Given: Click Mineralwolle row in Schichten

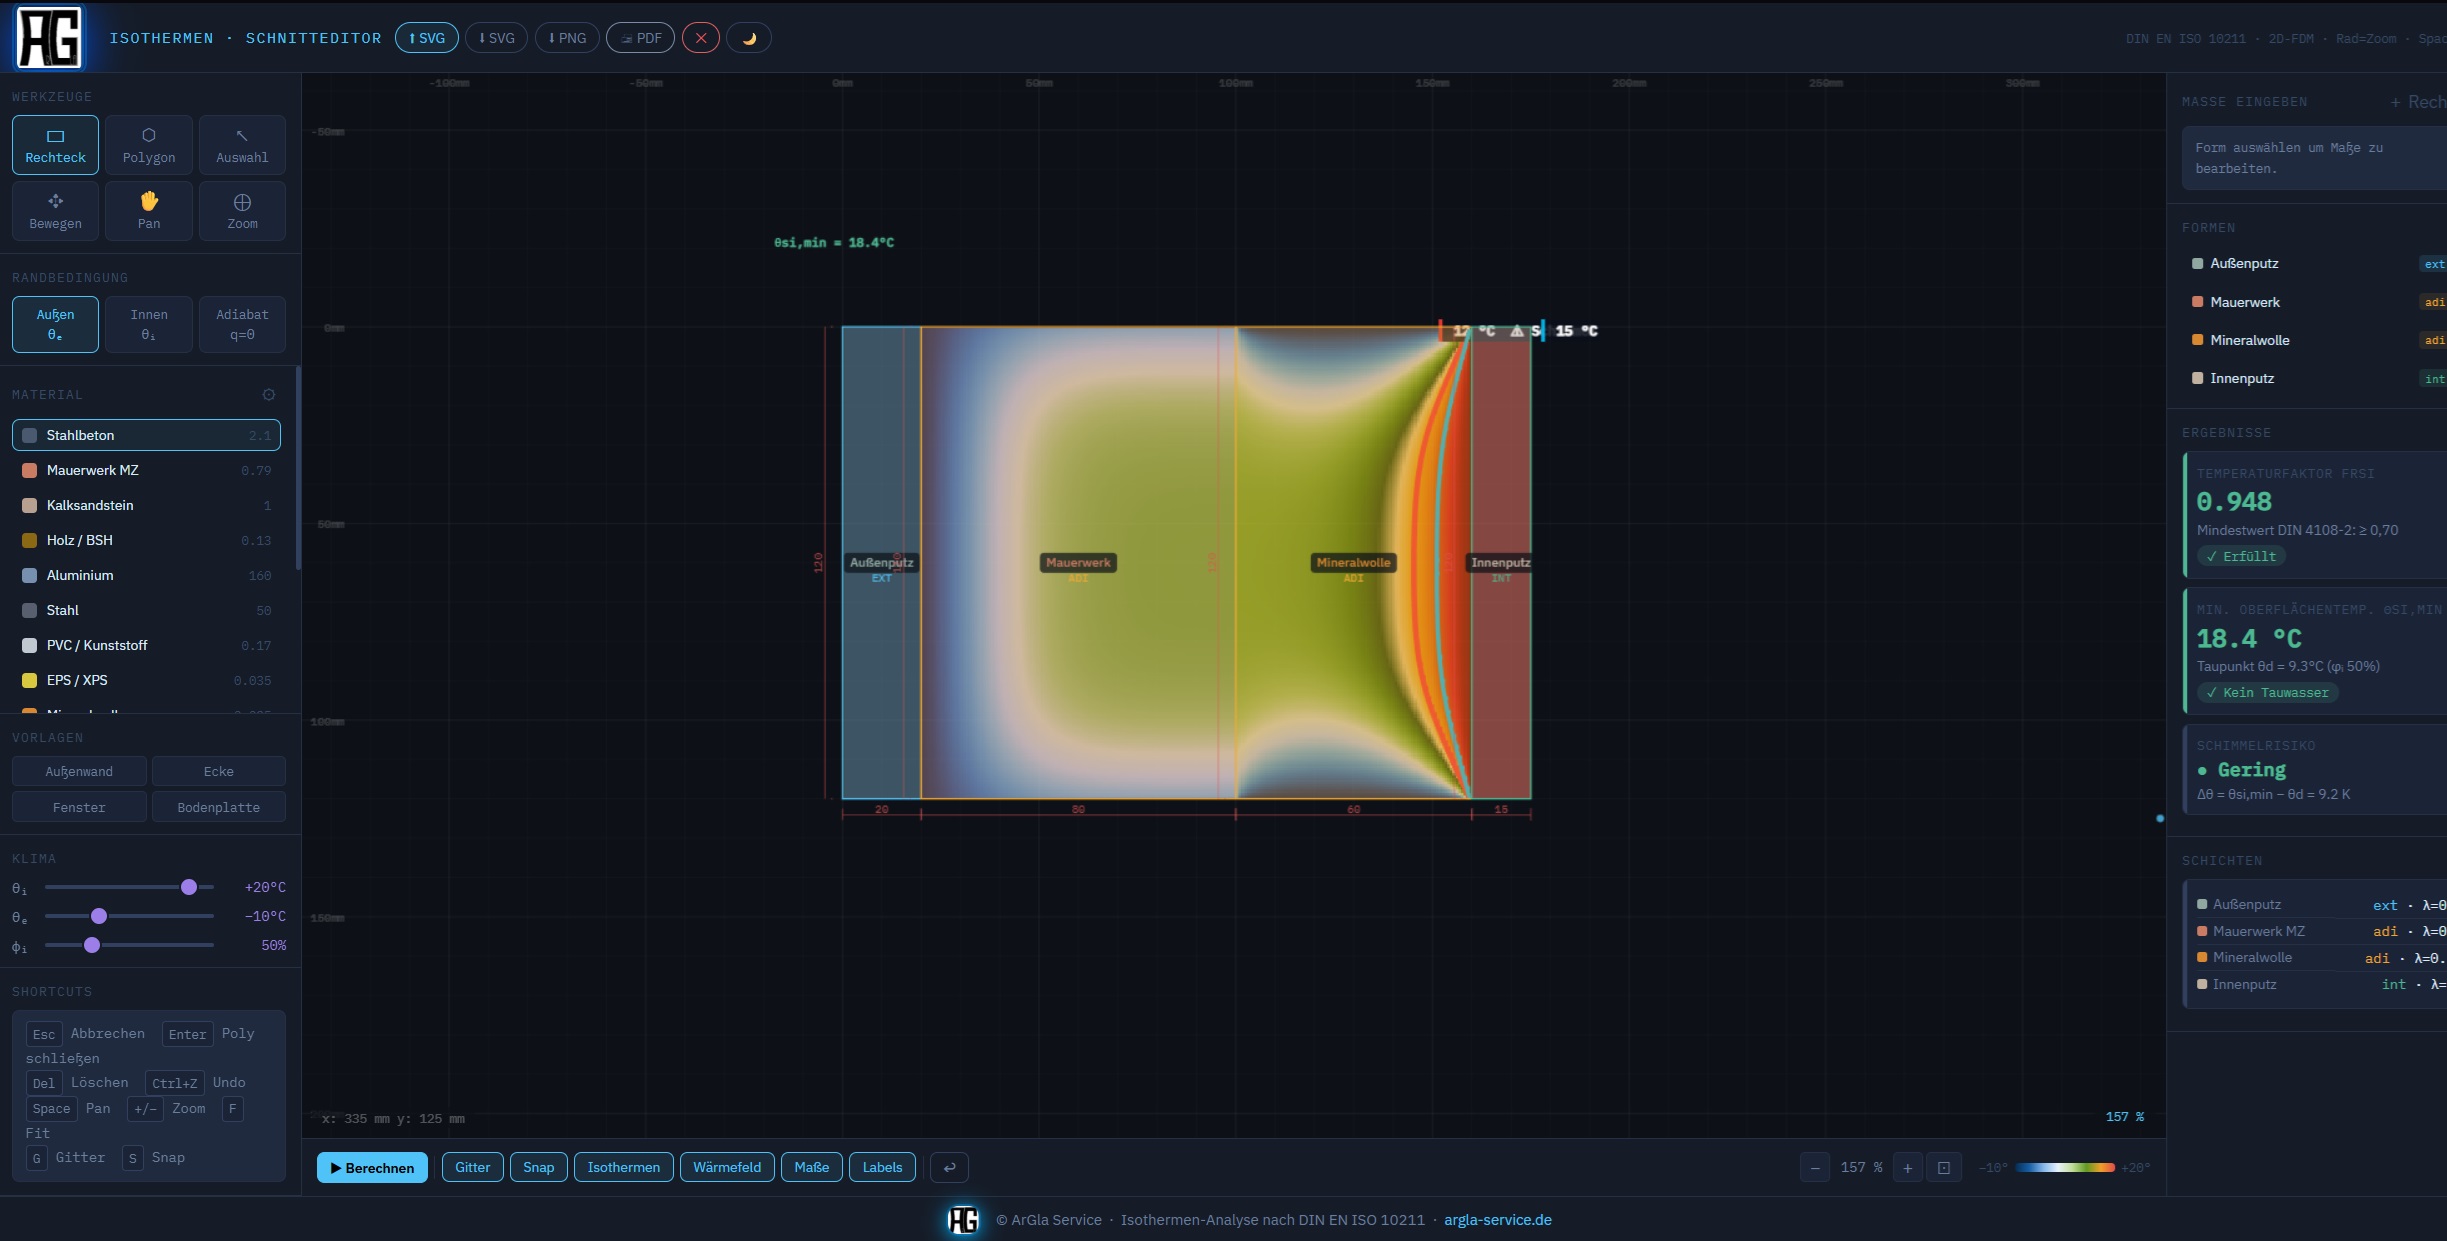Looking at the screenshot, I should coord(2320,957).
